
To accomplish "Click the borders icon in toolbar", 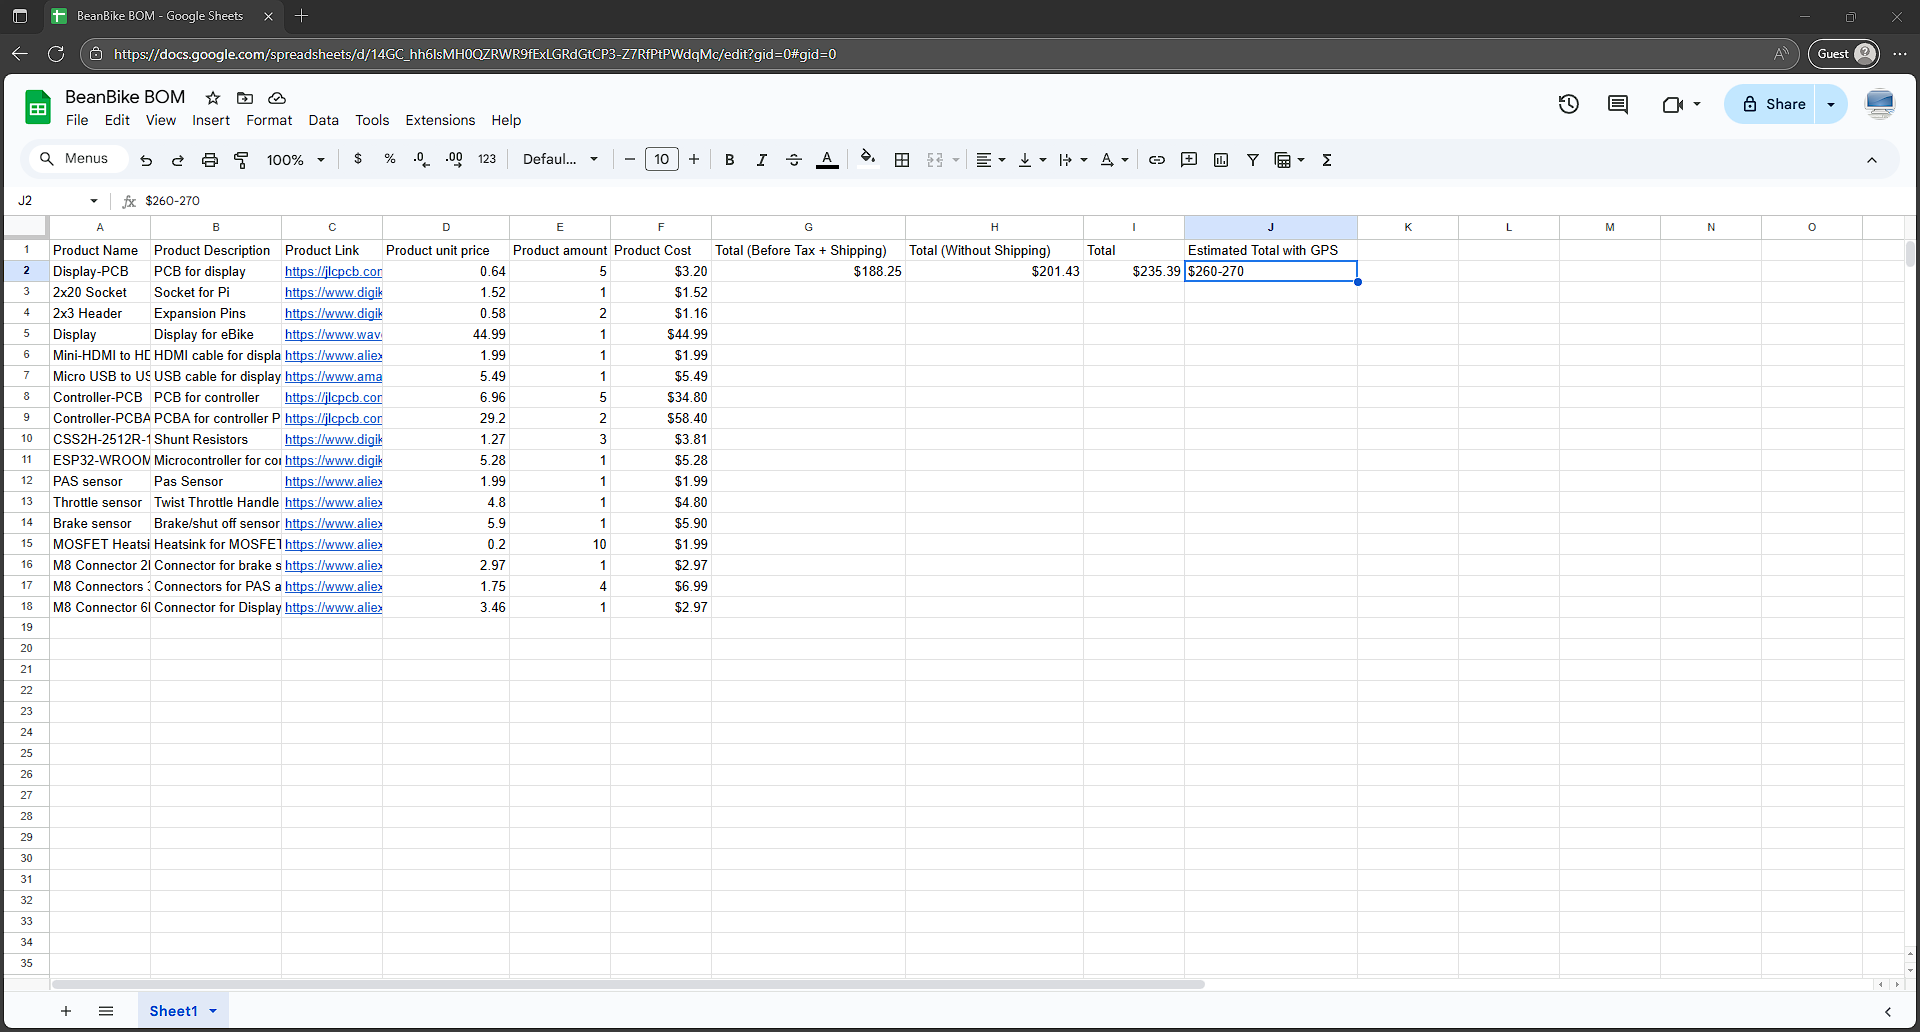I will pyautogui.click(x=902, y=160).
